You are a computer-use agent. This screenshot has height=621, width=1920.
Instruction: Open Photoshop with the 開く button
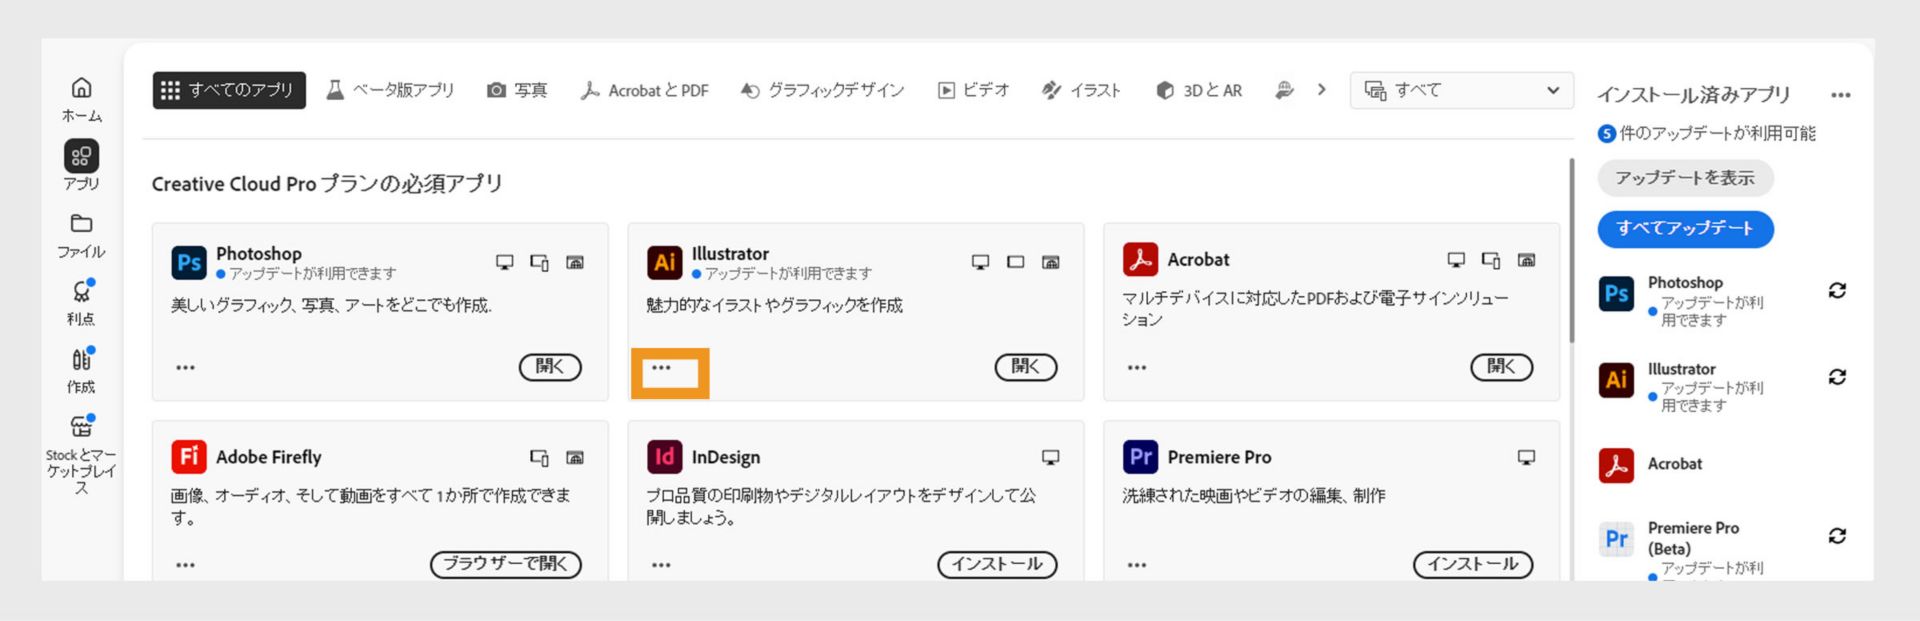click(x=550, y=367)
